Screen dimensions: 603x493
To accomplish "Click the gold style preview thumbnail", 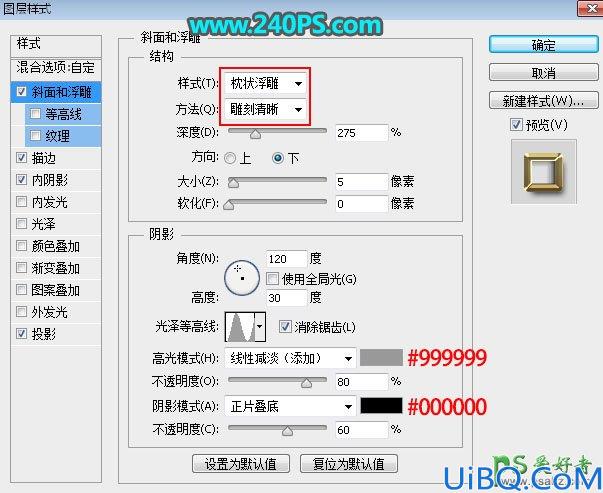I will 543,171.
